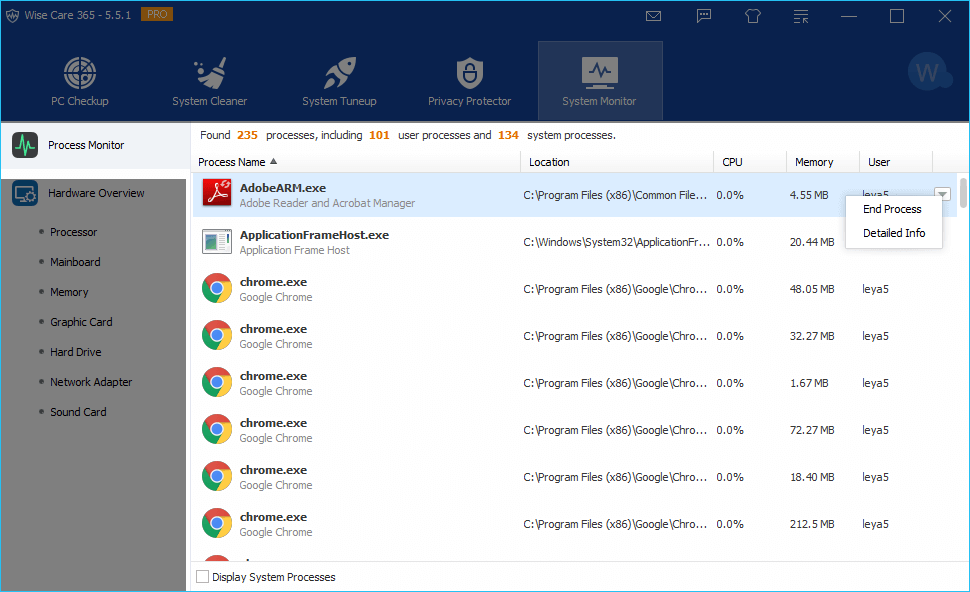Click the feedback chat bubble icon
The image size is (970, 592).
pyautogui.click(x=704, y=16)
